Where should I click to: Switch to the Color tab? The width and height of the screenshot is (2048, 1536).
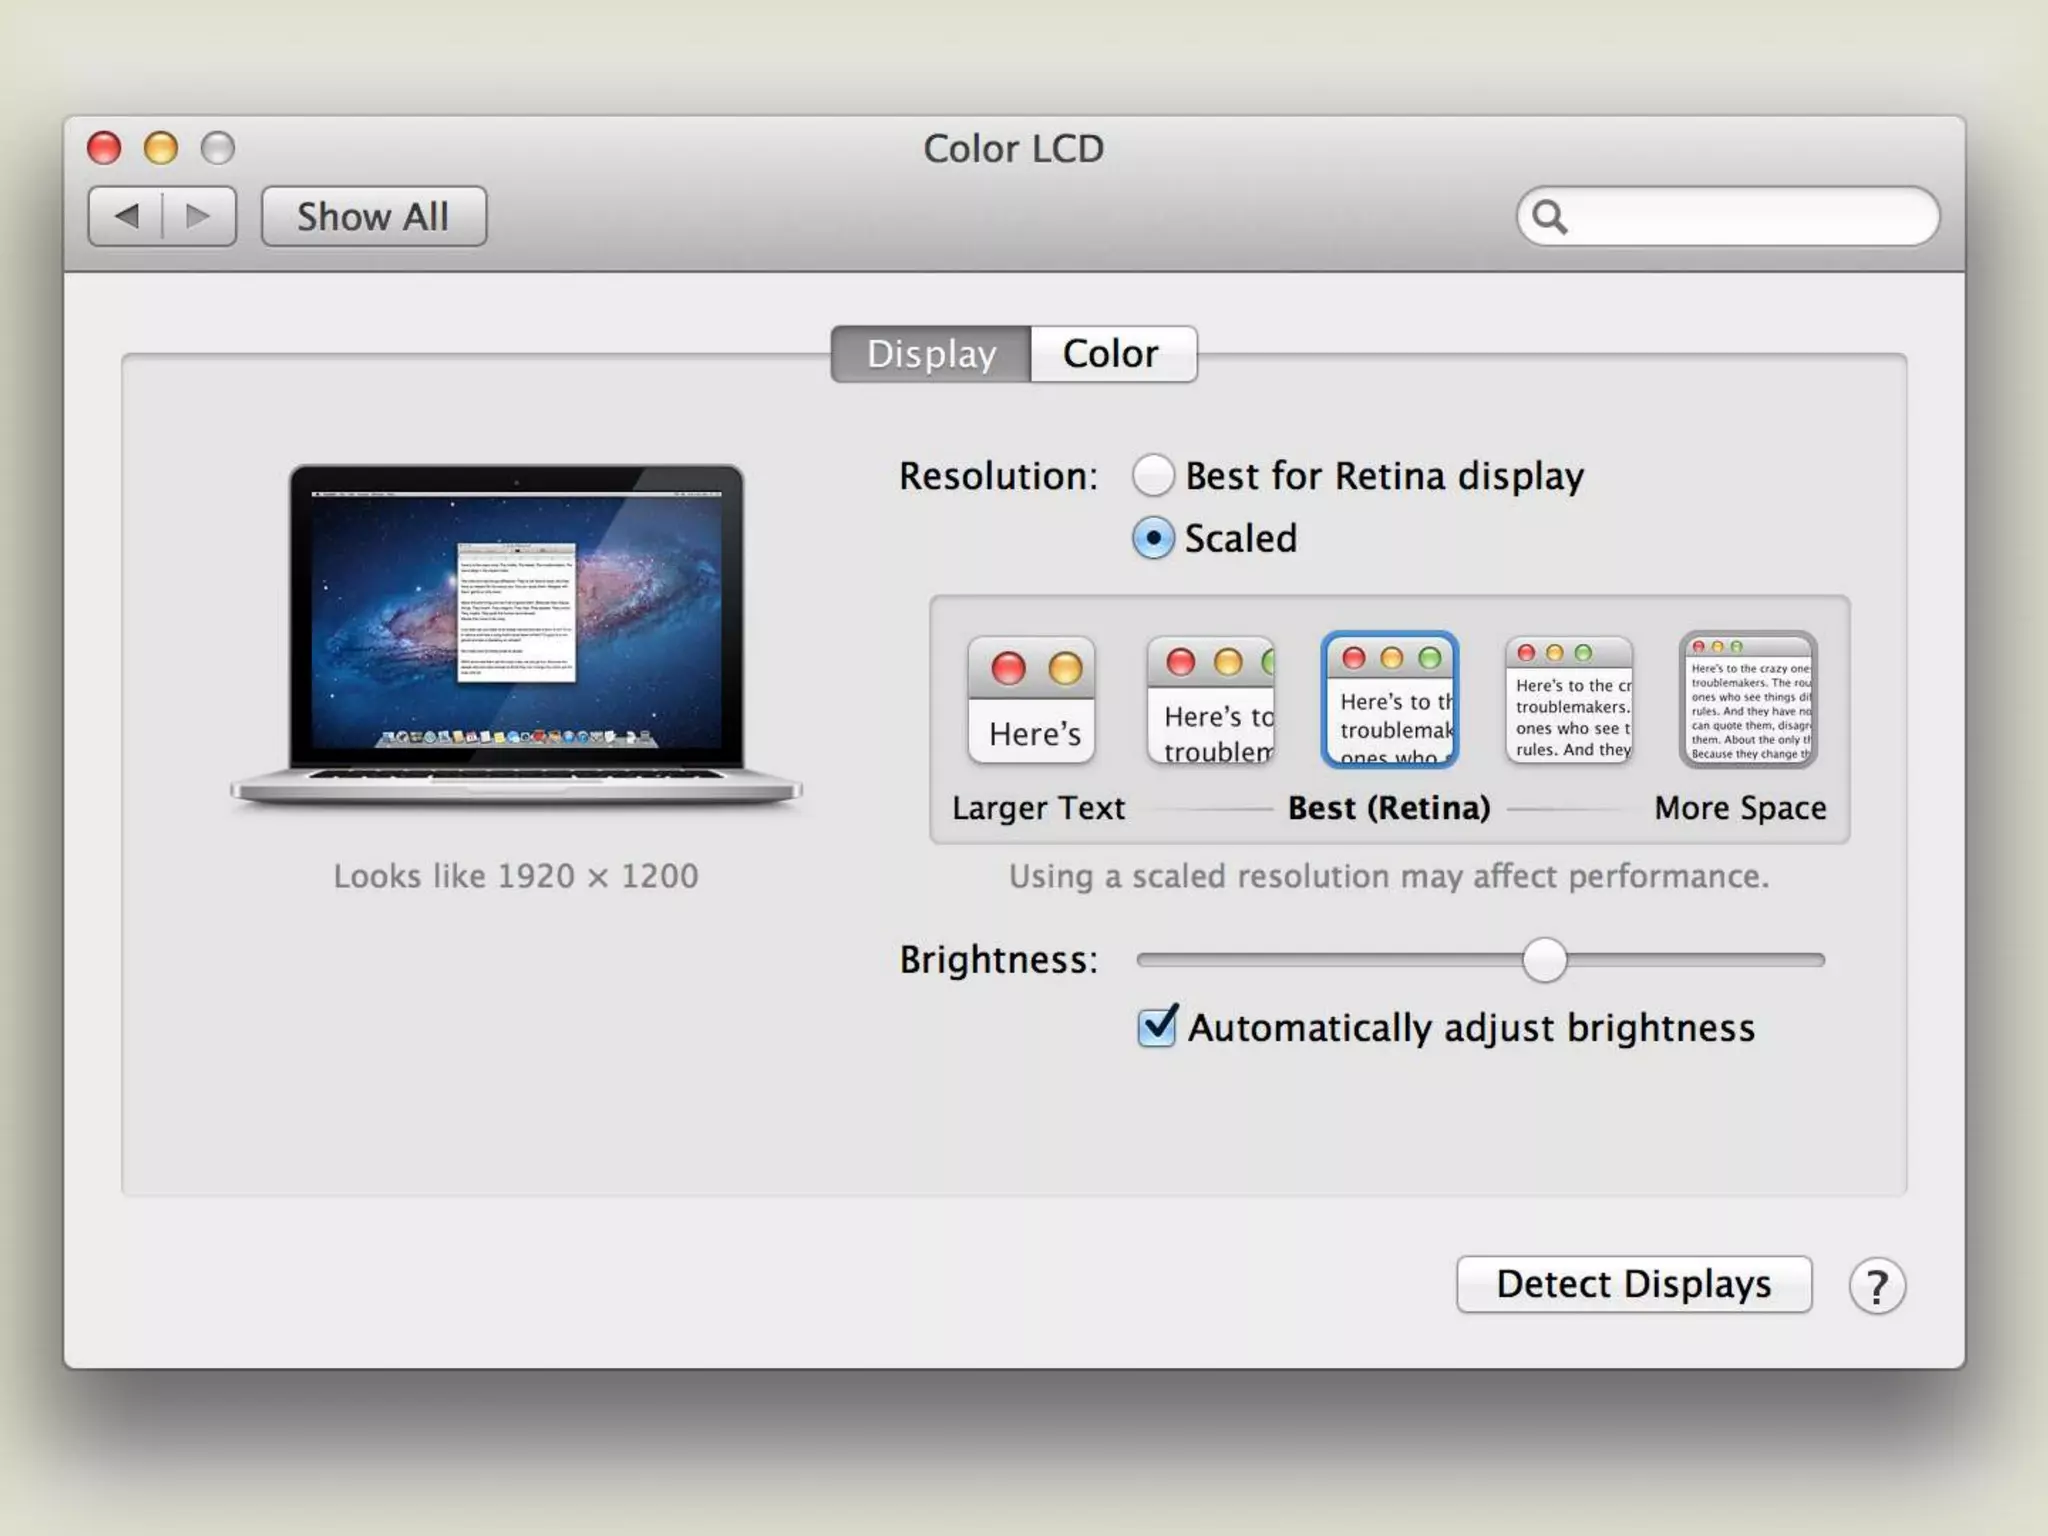point(1111,354)
